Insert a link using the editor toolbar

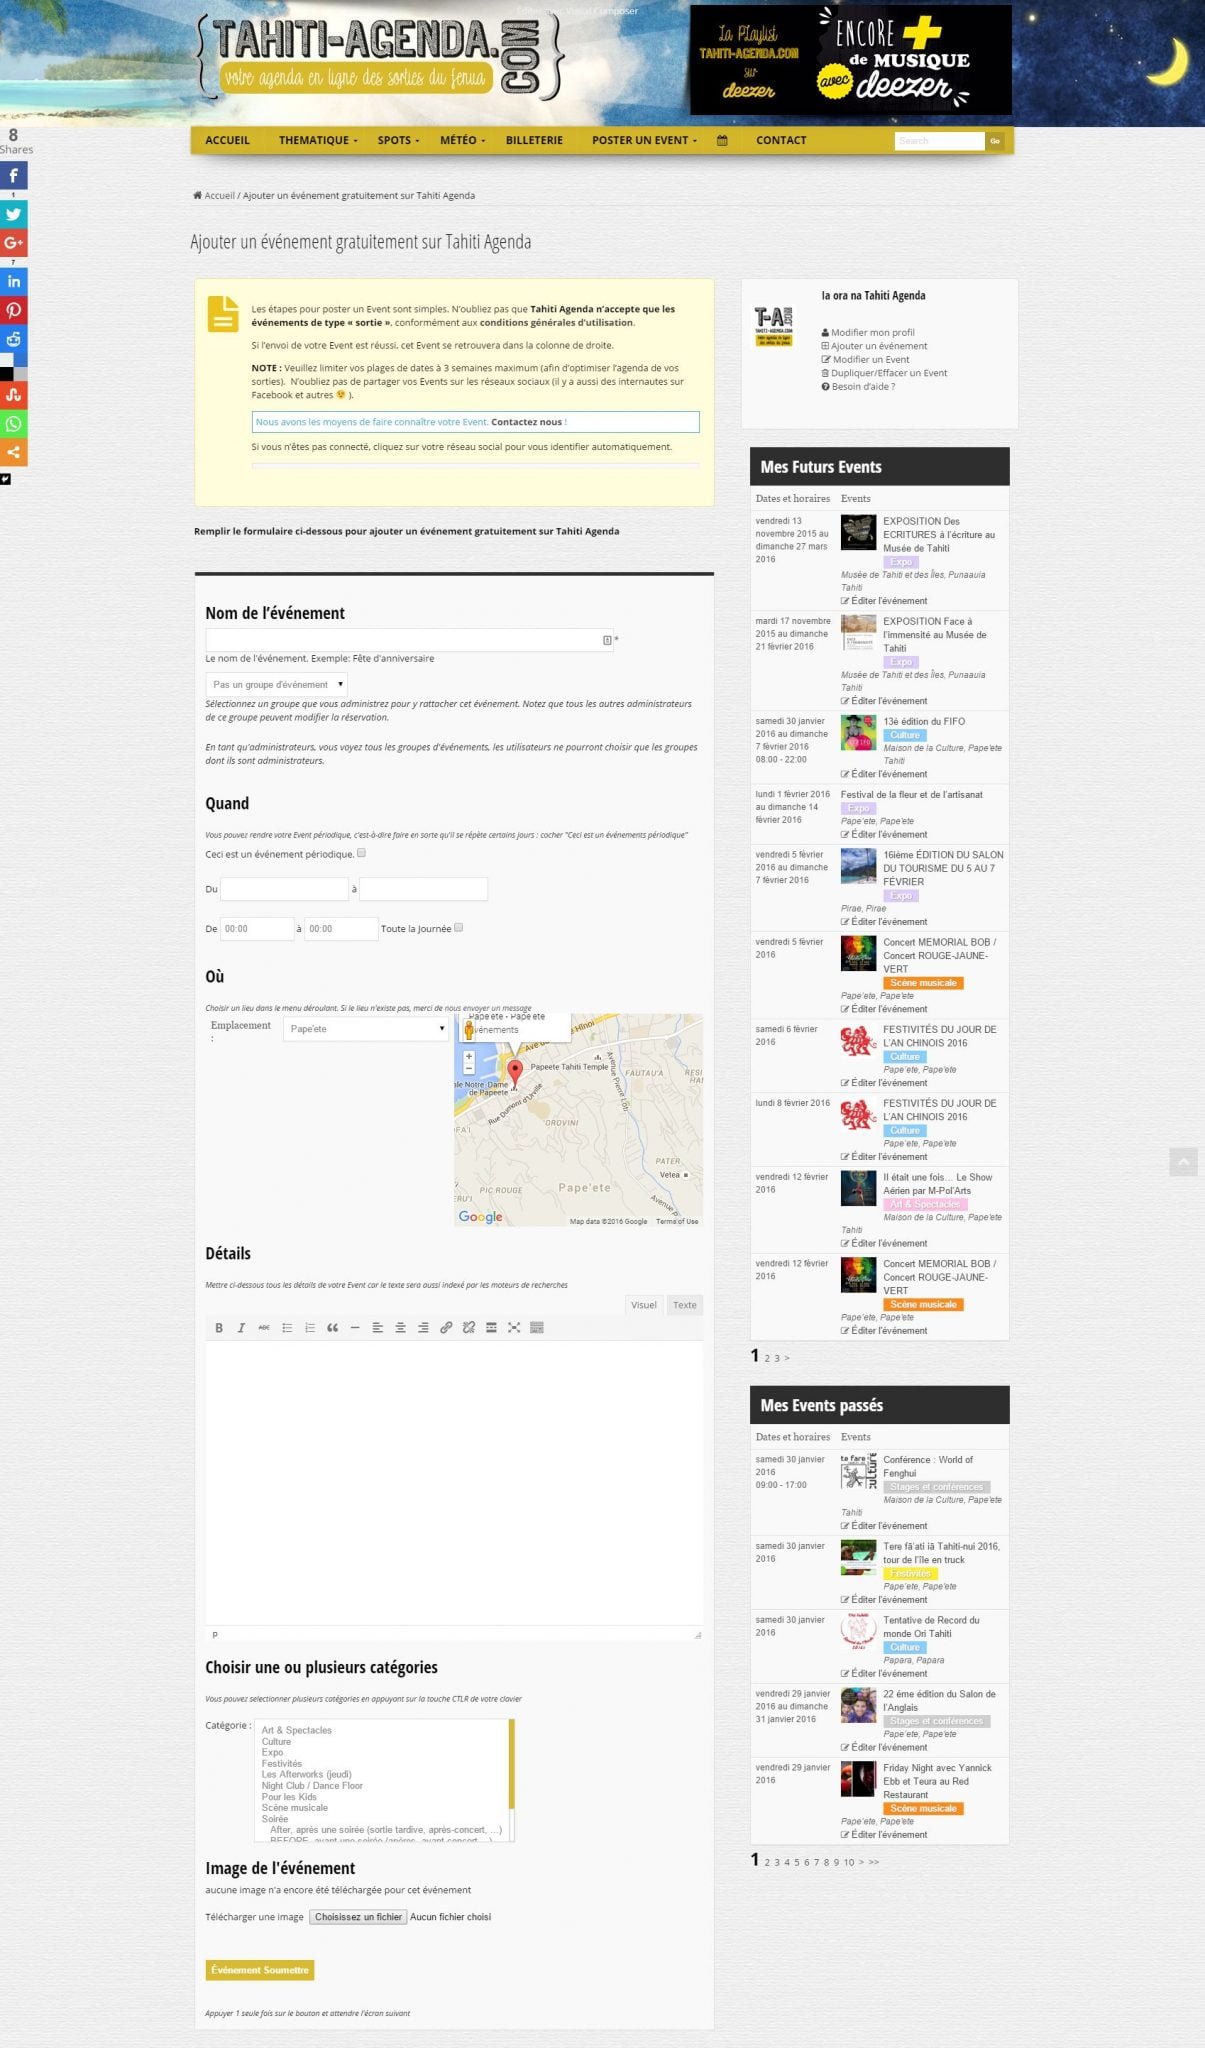coord(446,1328)
